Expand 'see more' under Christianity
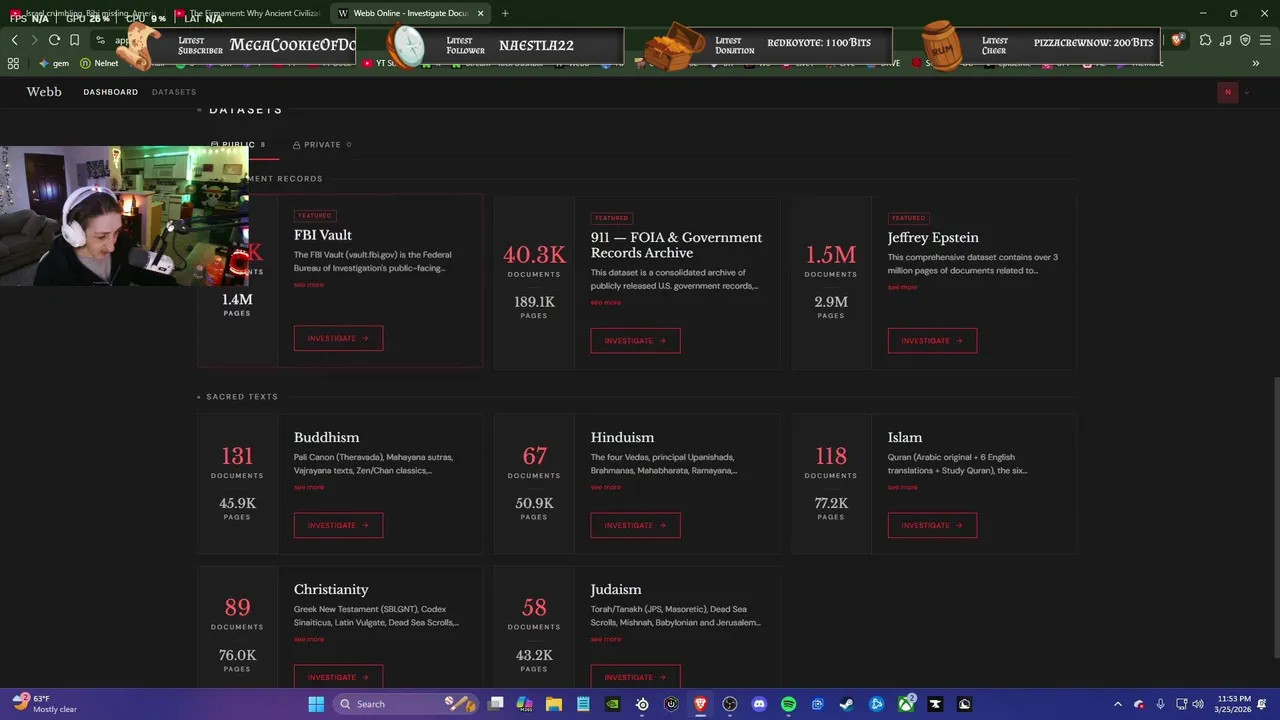This screenshot has height=720, width=1280. pos(309,639)
